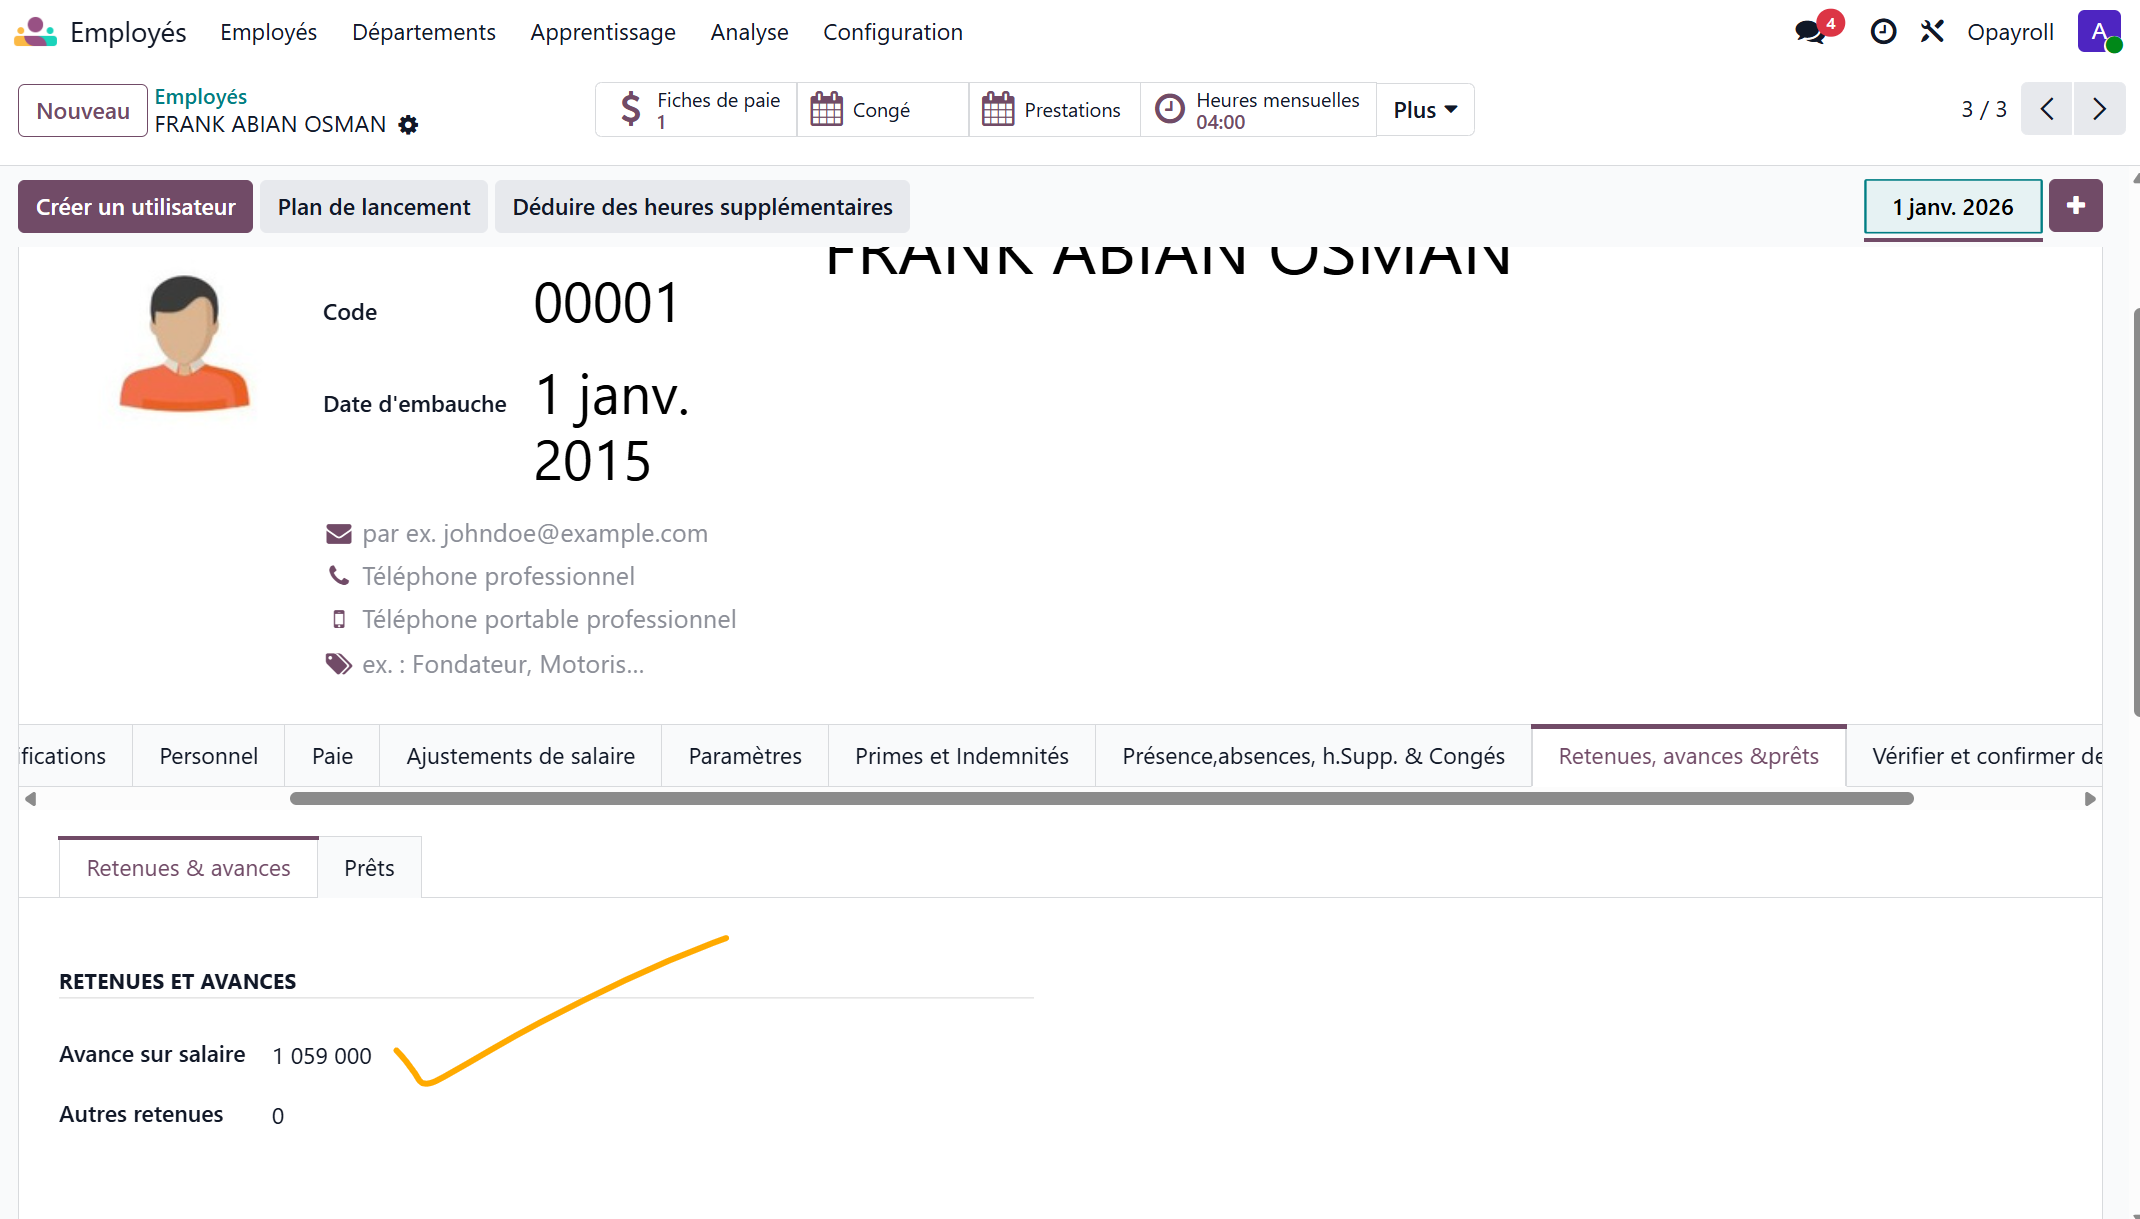Open the Fiches de paie smart button
This screenshot has width=2140, height=1219.
coord(697,110)
